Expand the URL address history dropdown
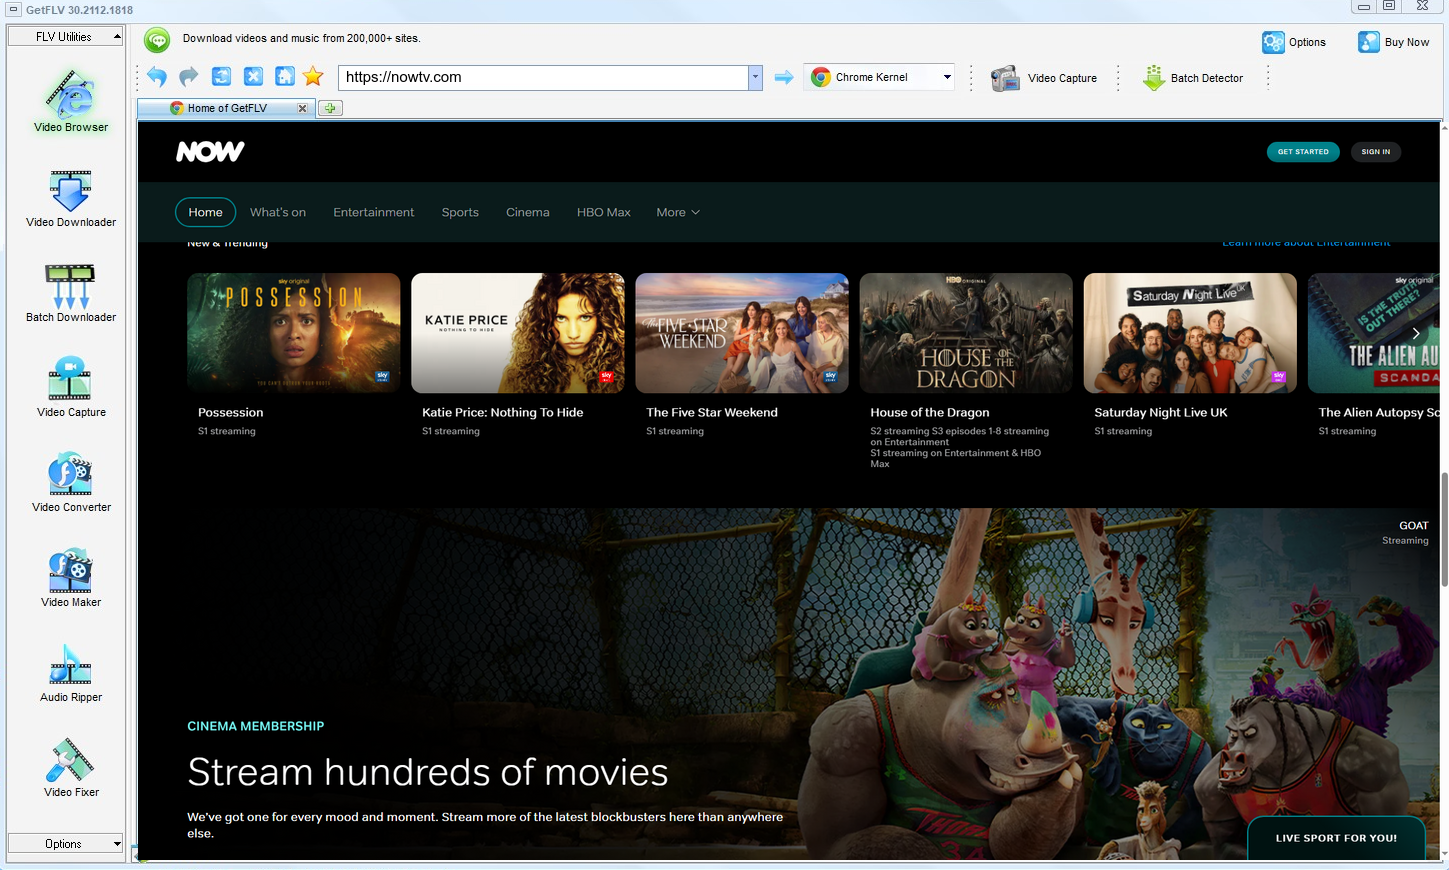The height and width of the screenshot is (870, 1449). click(x=755, y=77)
